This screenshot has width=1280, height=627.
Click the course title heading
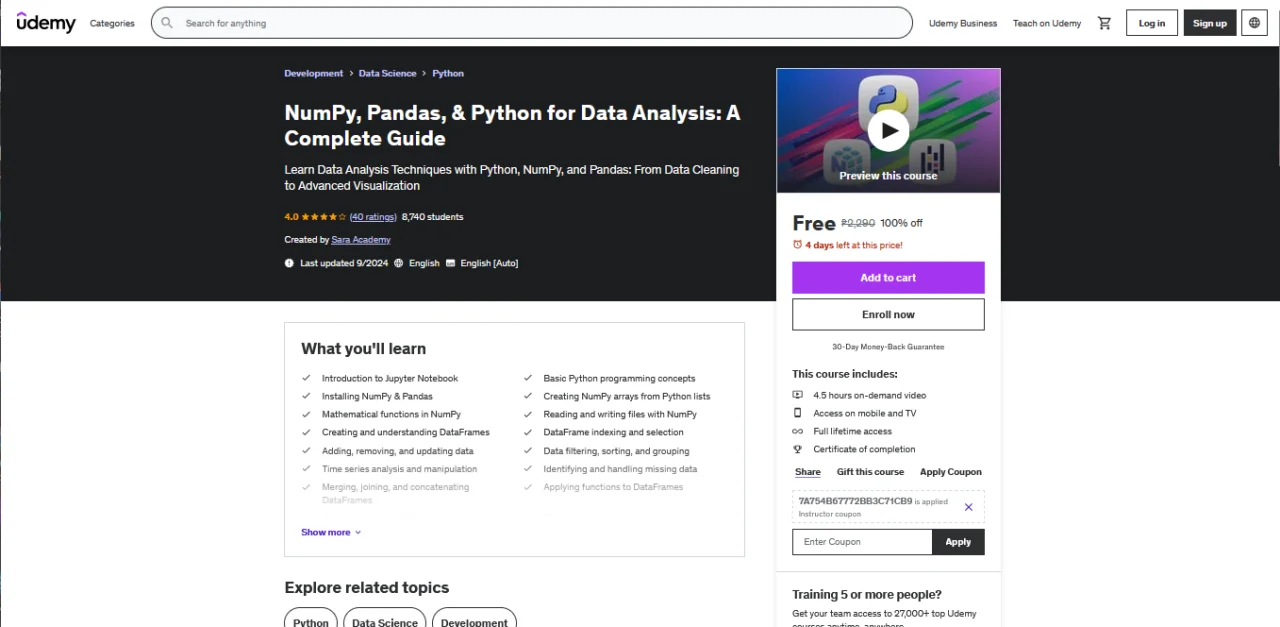coord(512,126)
